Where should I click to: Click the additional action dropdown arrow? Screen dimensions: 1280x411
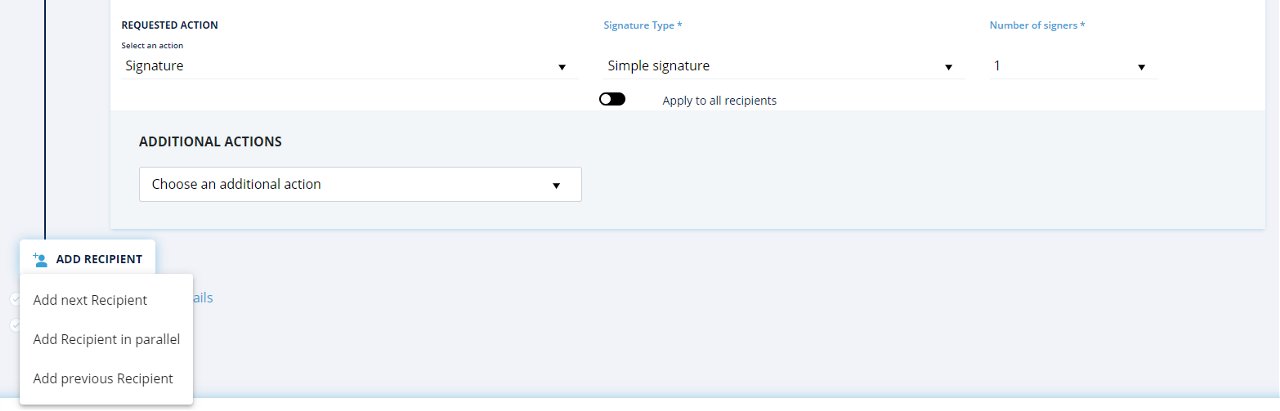tap(556, 185)
